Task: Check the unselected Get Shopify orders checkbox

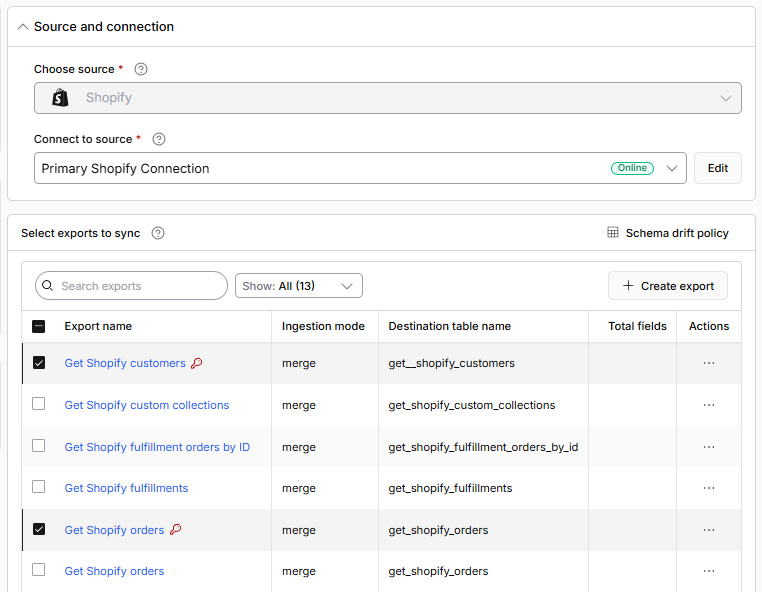Action: click(x=38, y=570)
